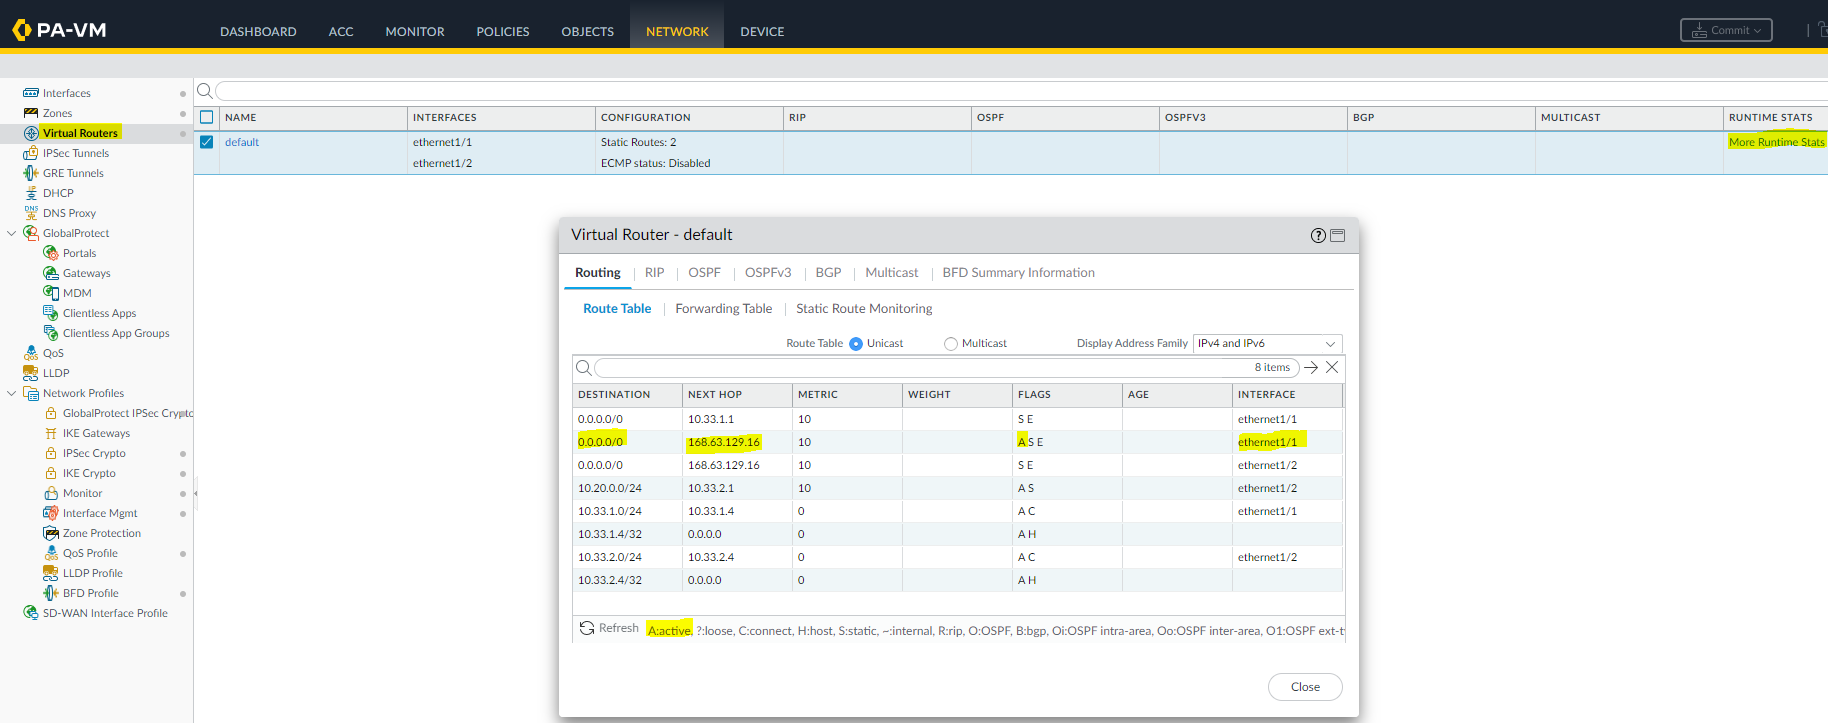The width and height of the screenshot is (1828, 723).
Task: Collapse the Network Profiles tree node
Action: [x=12, y=393]
